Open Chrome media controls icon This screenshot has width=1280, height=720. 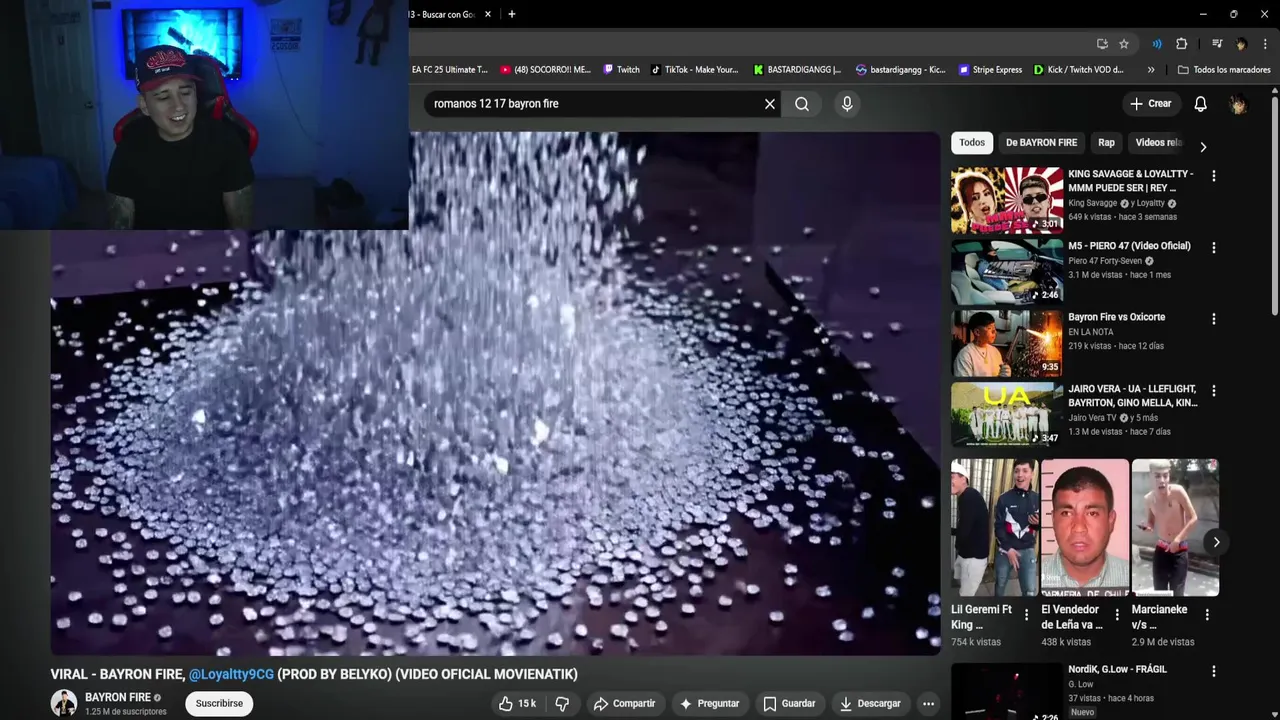coord(1217,44)
